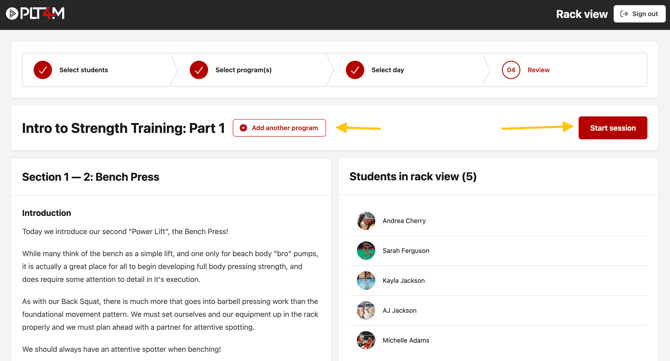670x361 pixels.
Task: Select the Intro to Strength Training title
Action: point(123,128)
